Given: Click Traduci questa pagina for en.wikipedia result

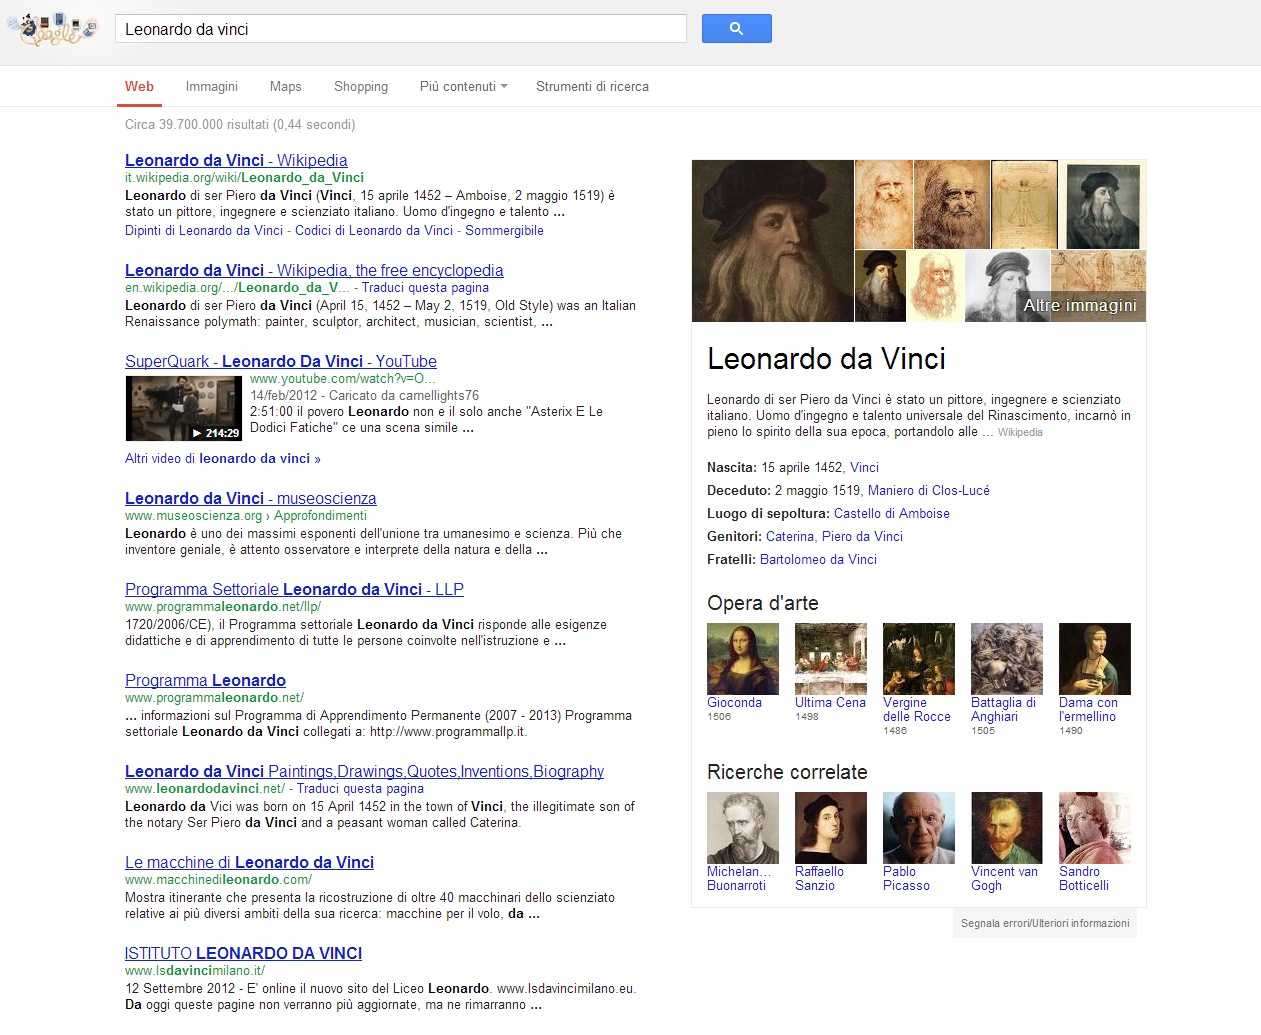Looking at the screenshot, I should pyautogui.click(x=425, y=287).
